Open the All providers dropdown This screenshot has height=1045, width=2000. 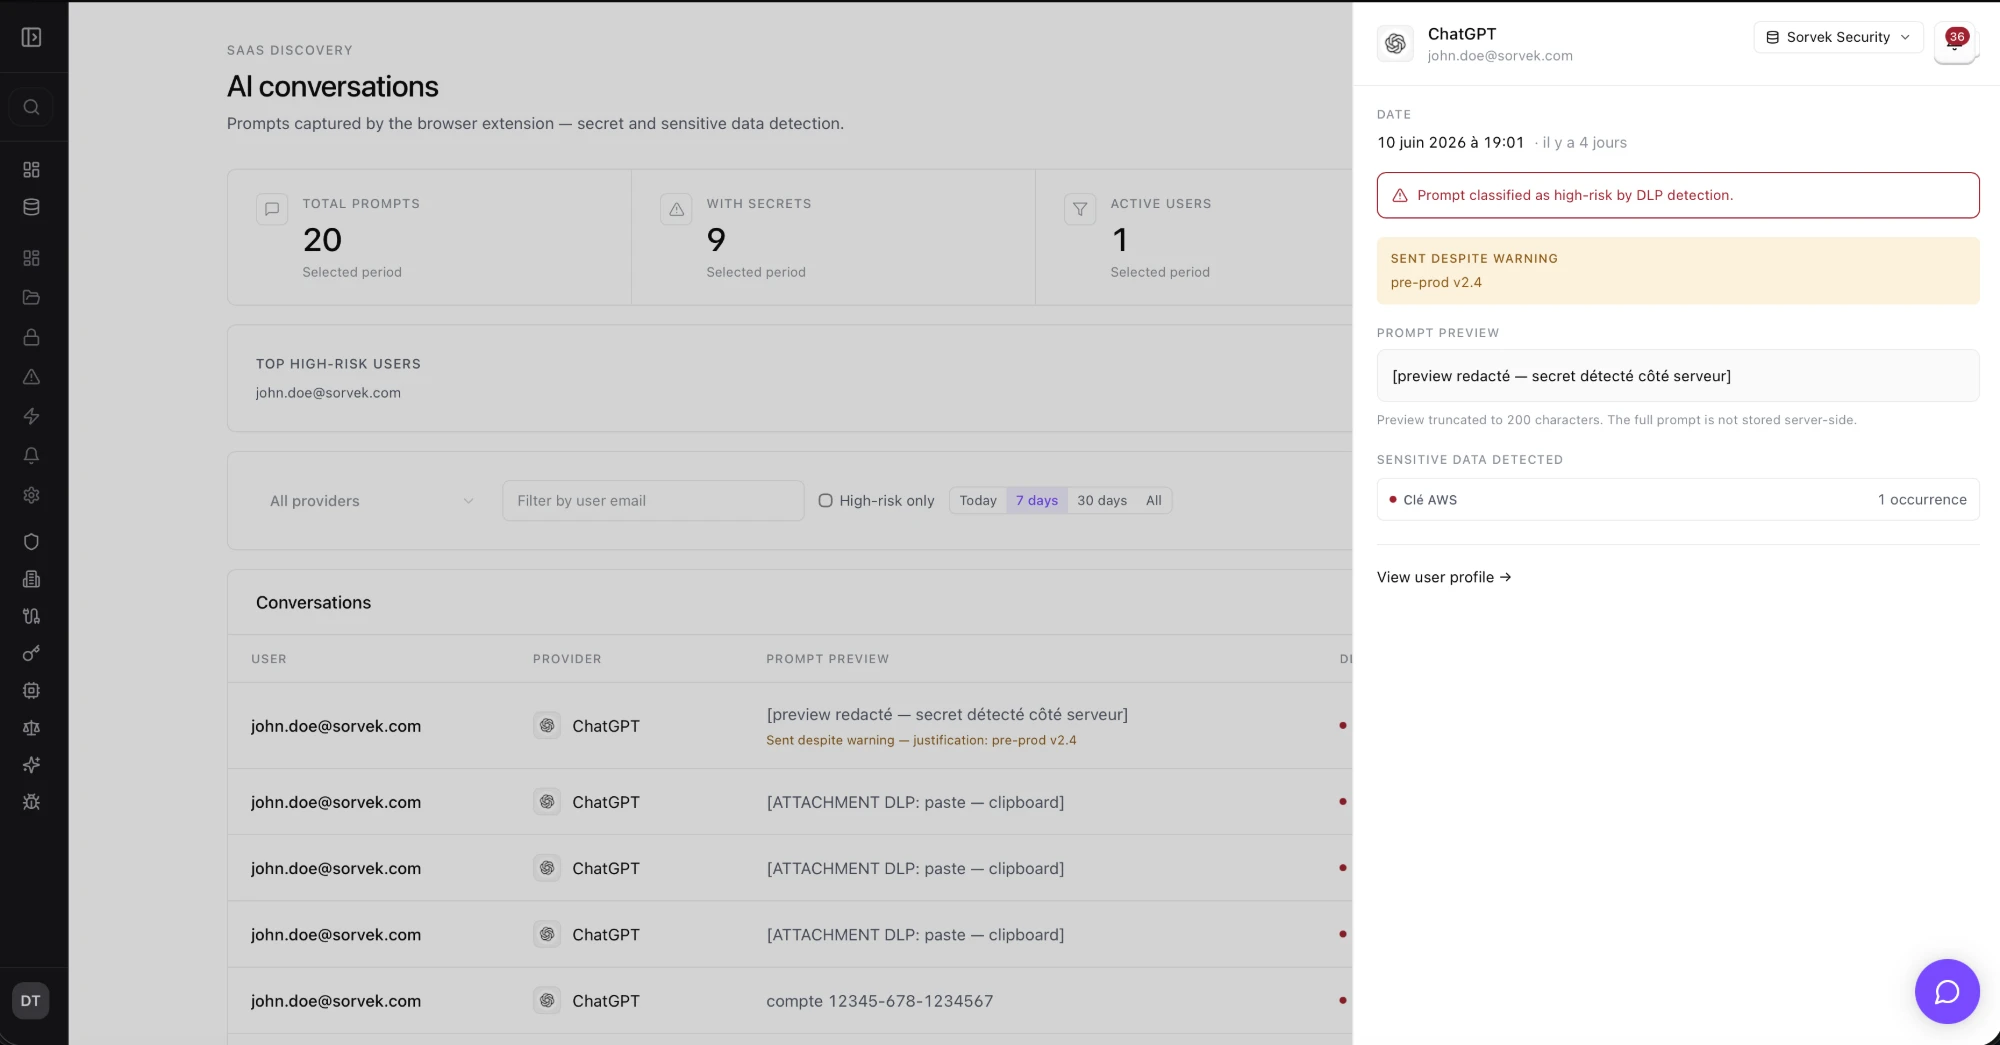[371, 501]
